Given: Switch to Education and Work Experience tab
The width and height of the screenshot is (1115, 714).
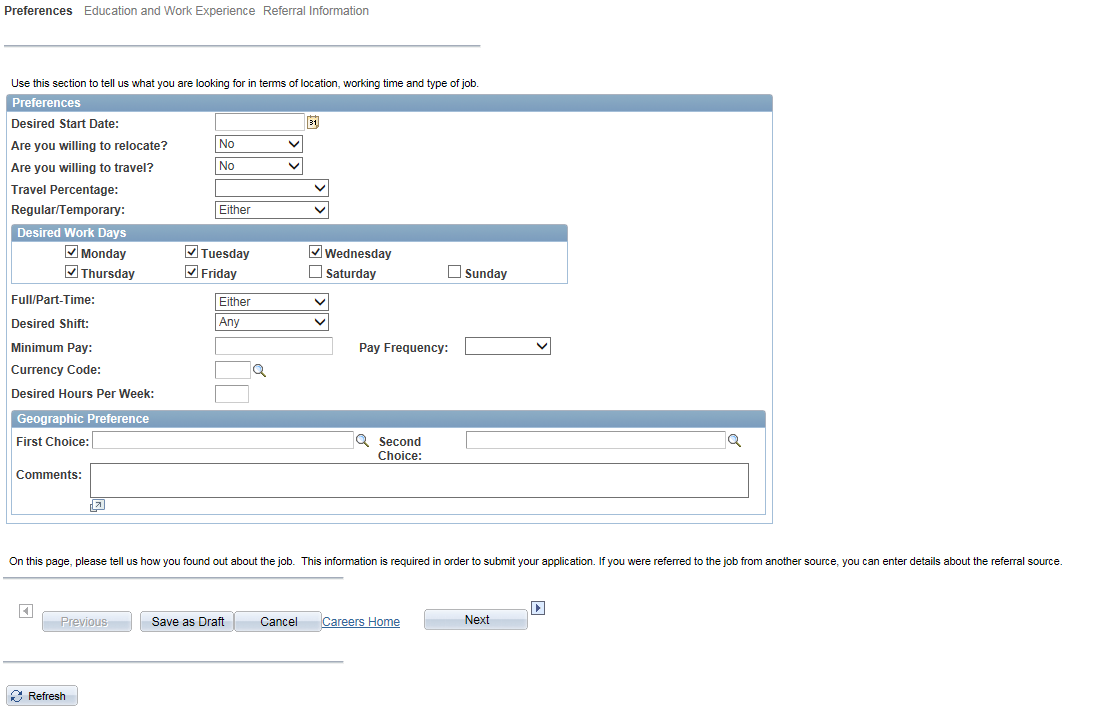Looking at the screenshot, I should [x=169, y=11].
